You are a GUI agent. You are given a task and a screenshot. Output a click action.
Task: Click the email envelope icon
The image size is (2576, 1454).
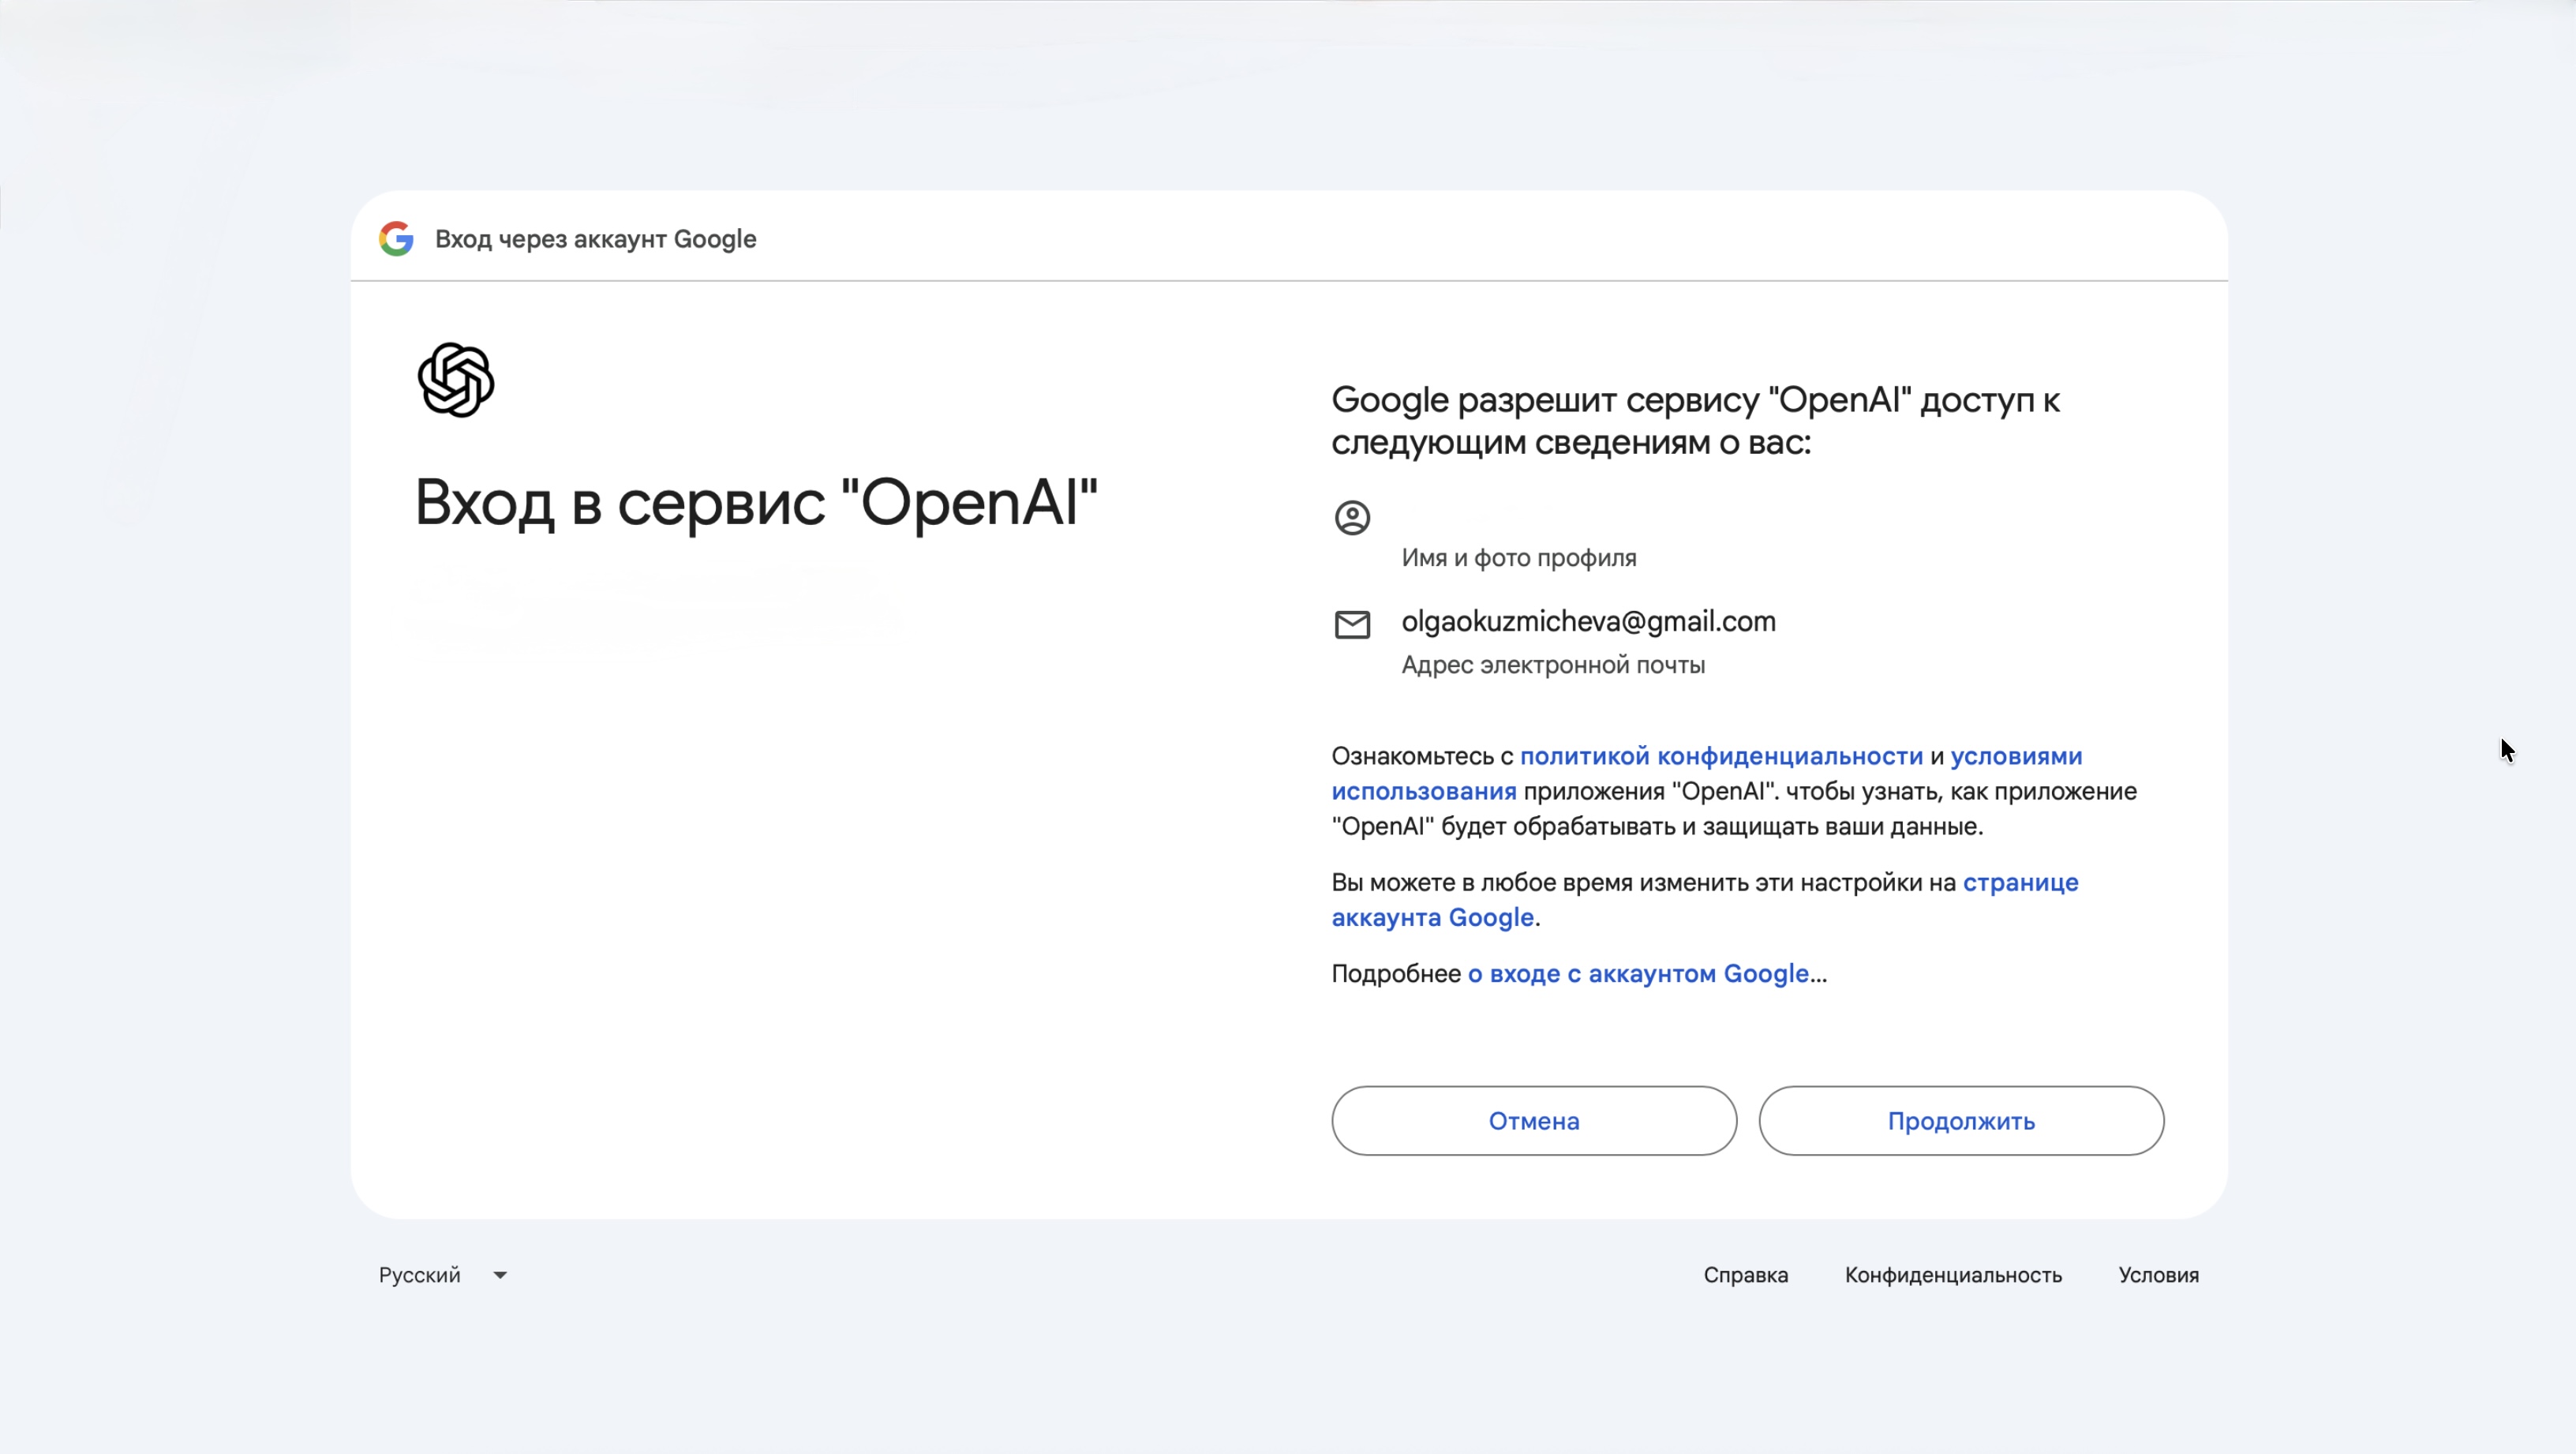(1352, 625)
